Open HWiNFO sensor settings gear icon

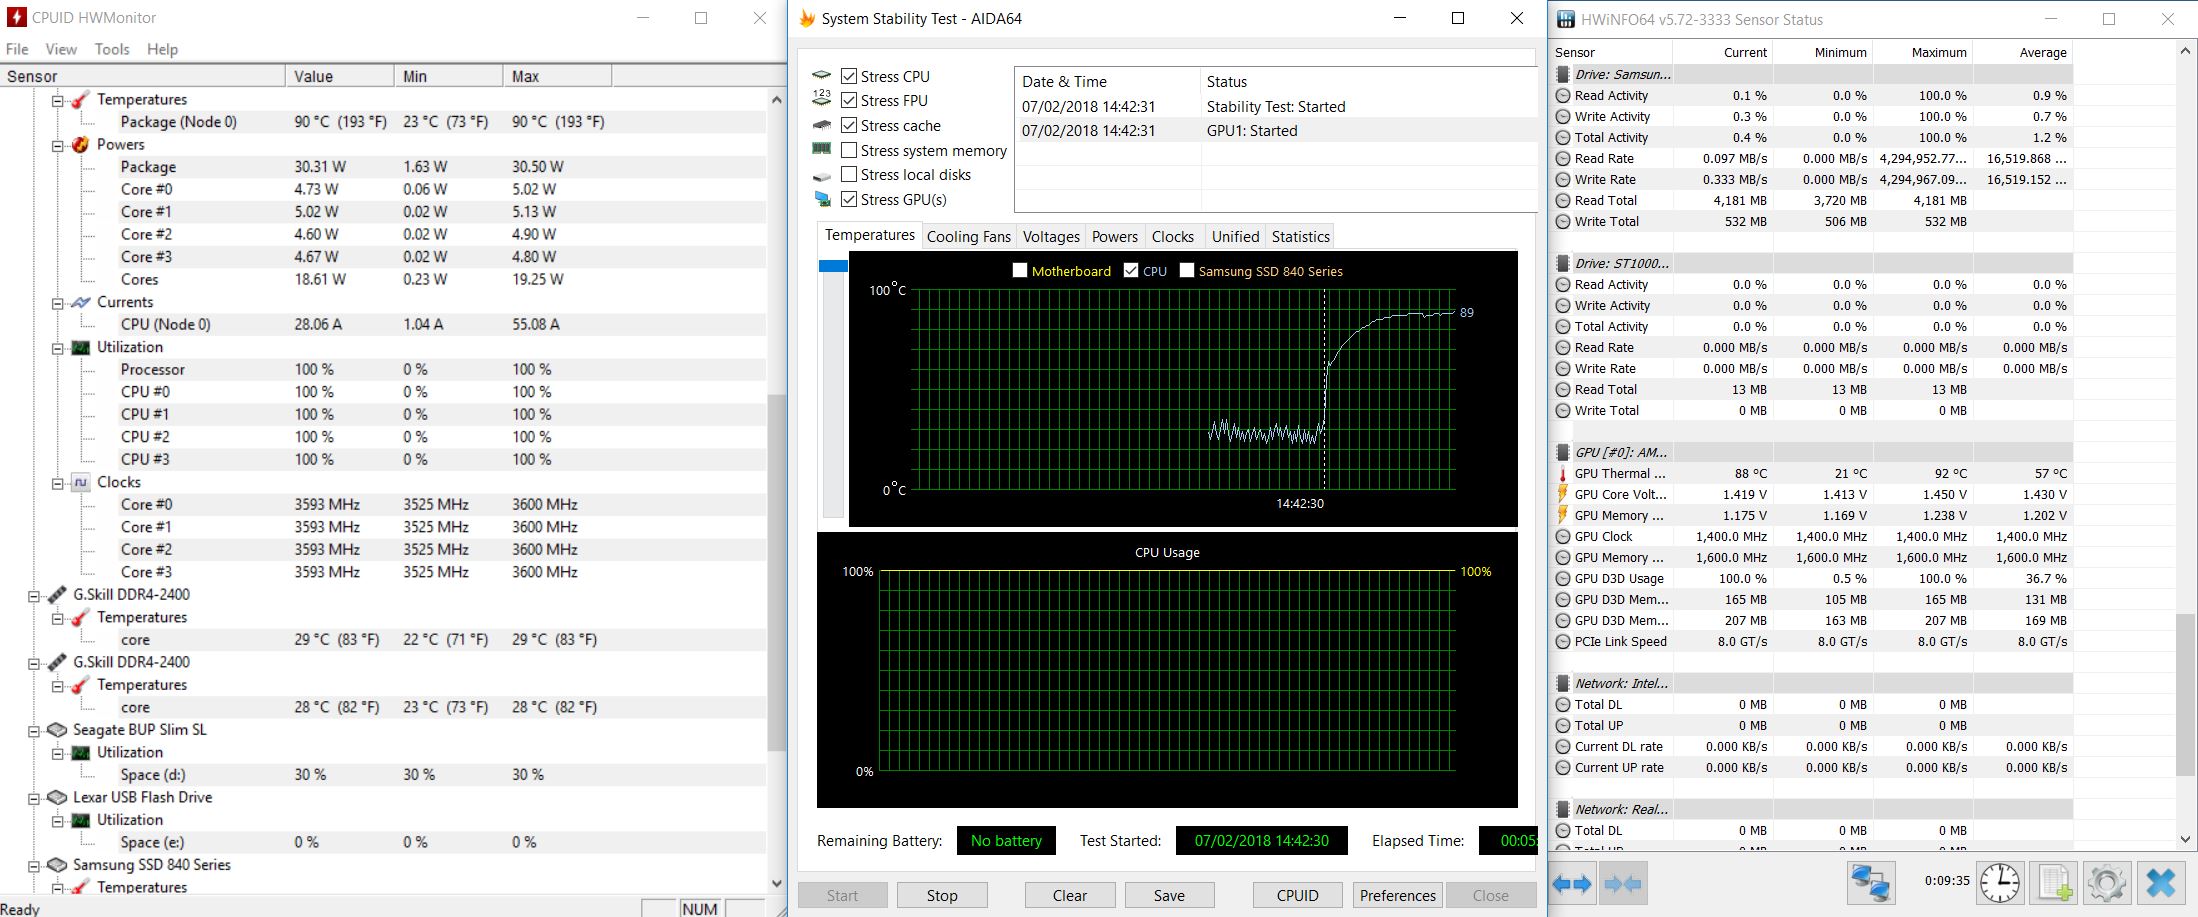[x=2106, y=883]
